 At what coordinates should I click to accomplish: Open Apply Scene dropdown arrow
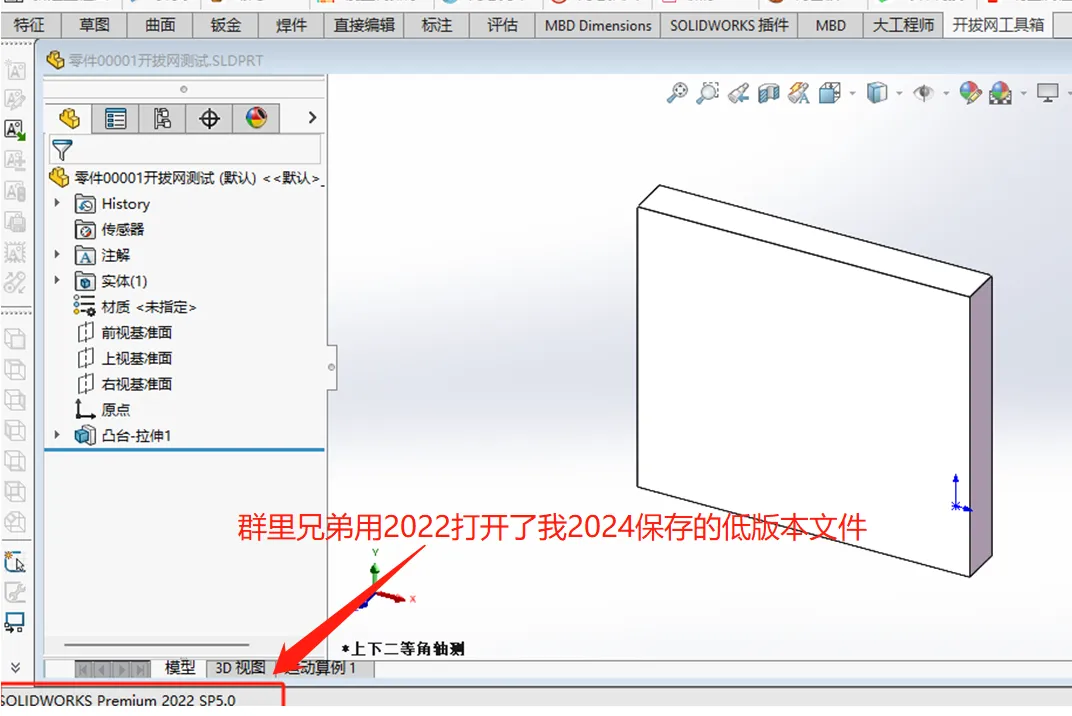[1023, 93]
